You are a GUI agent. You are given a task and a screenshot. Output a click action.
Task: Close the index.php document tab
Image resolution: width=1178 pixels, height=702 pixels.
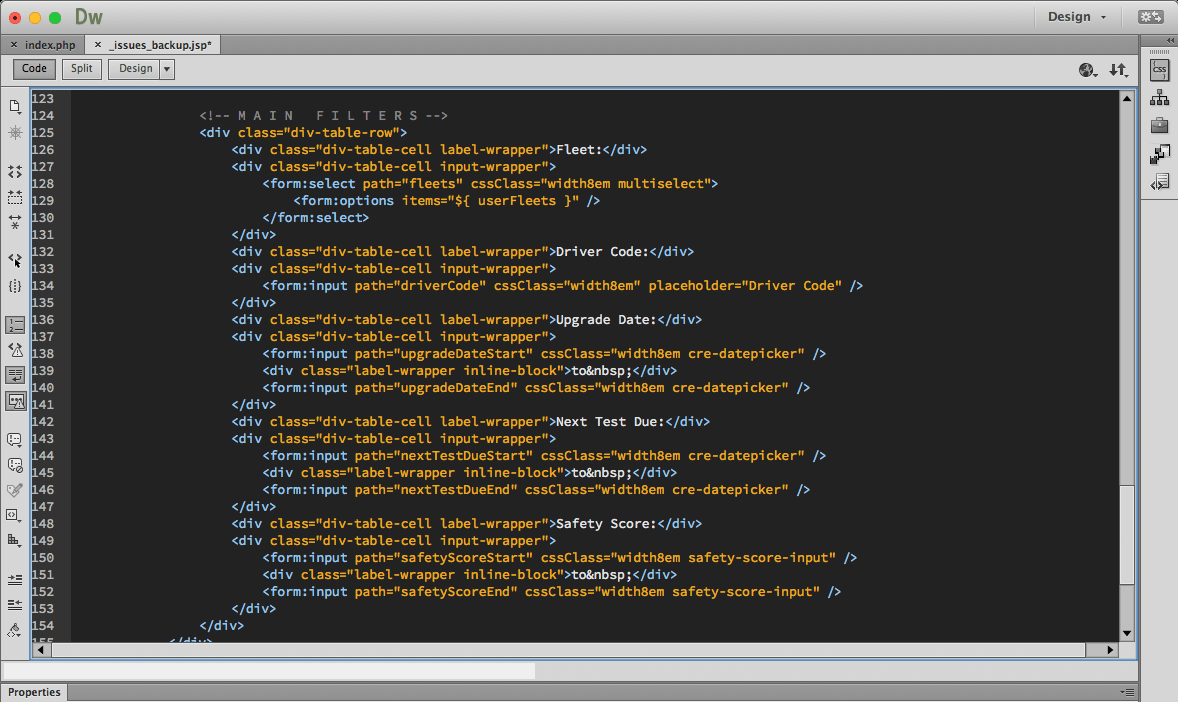click(14, 45)
